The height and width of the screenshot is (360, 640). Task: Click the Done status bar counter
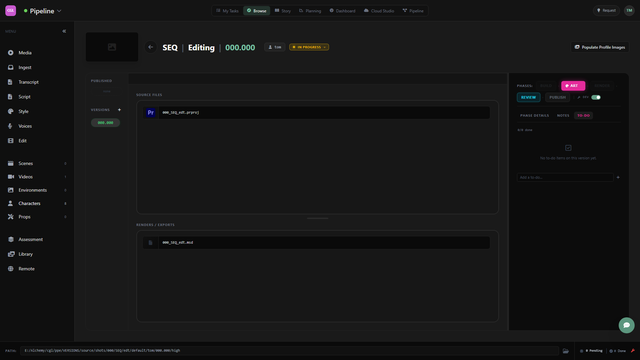[x=618, y=351]
